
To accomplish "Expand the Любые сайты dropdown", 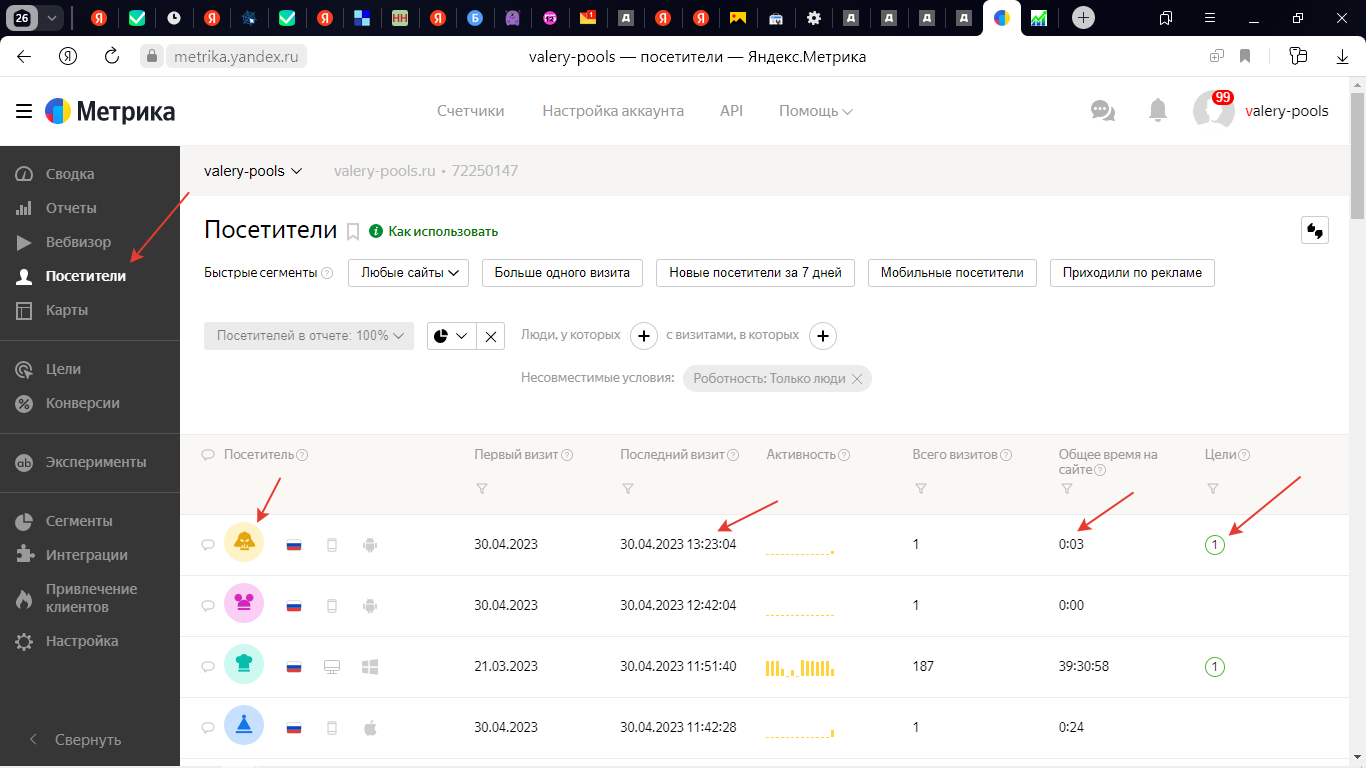I will (x=408, y=273).
